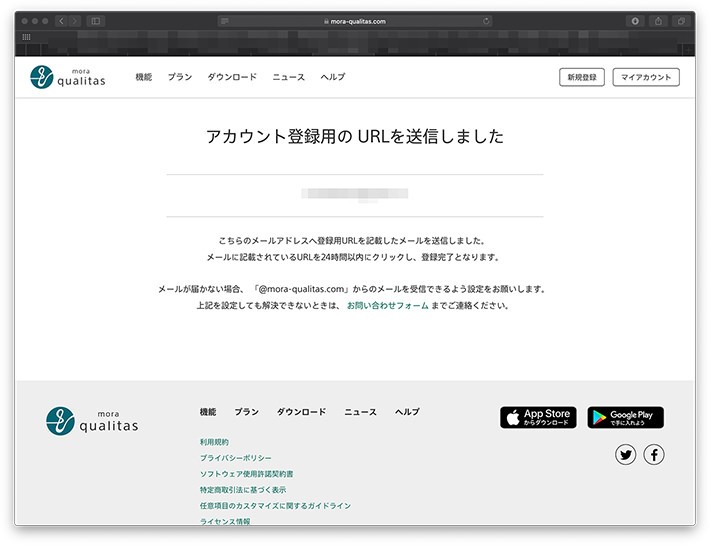Reload the page with refresh icon

tap(486, 21)
